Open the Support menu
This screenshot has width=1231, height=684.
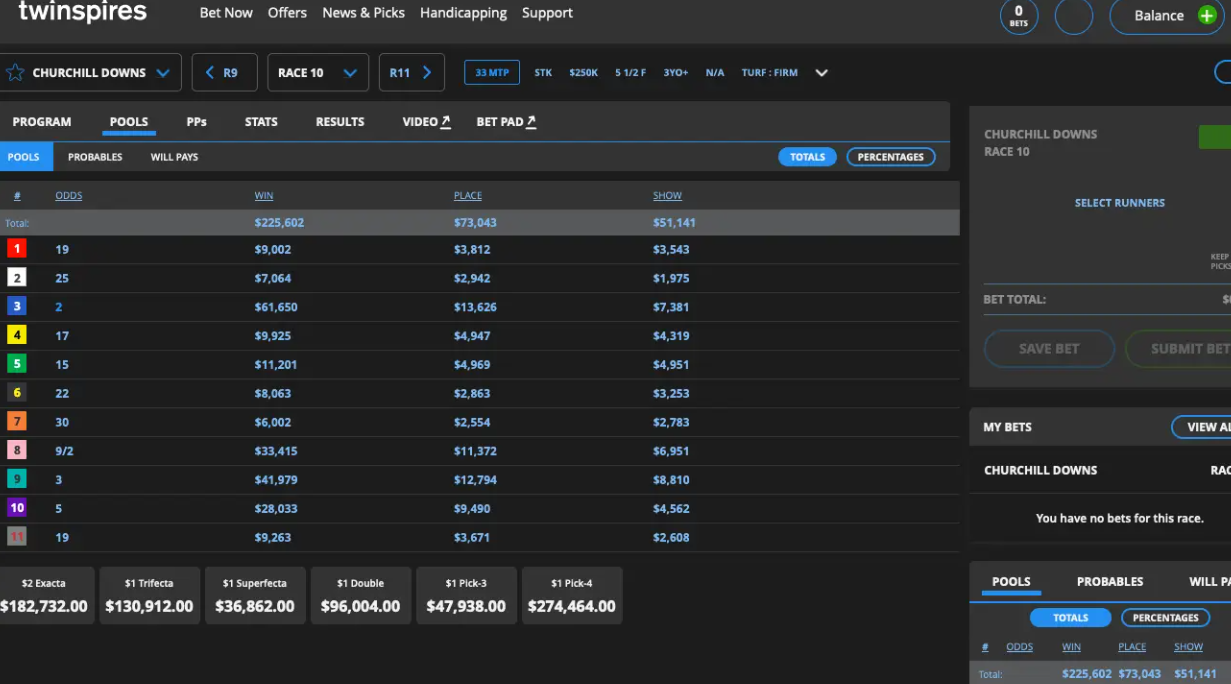click(x=548, y=13)
